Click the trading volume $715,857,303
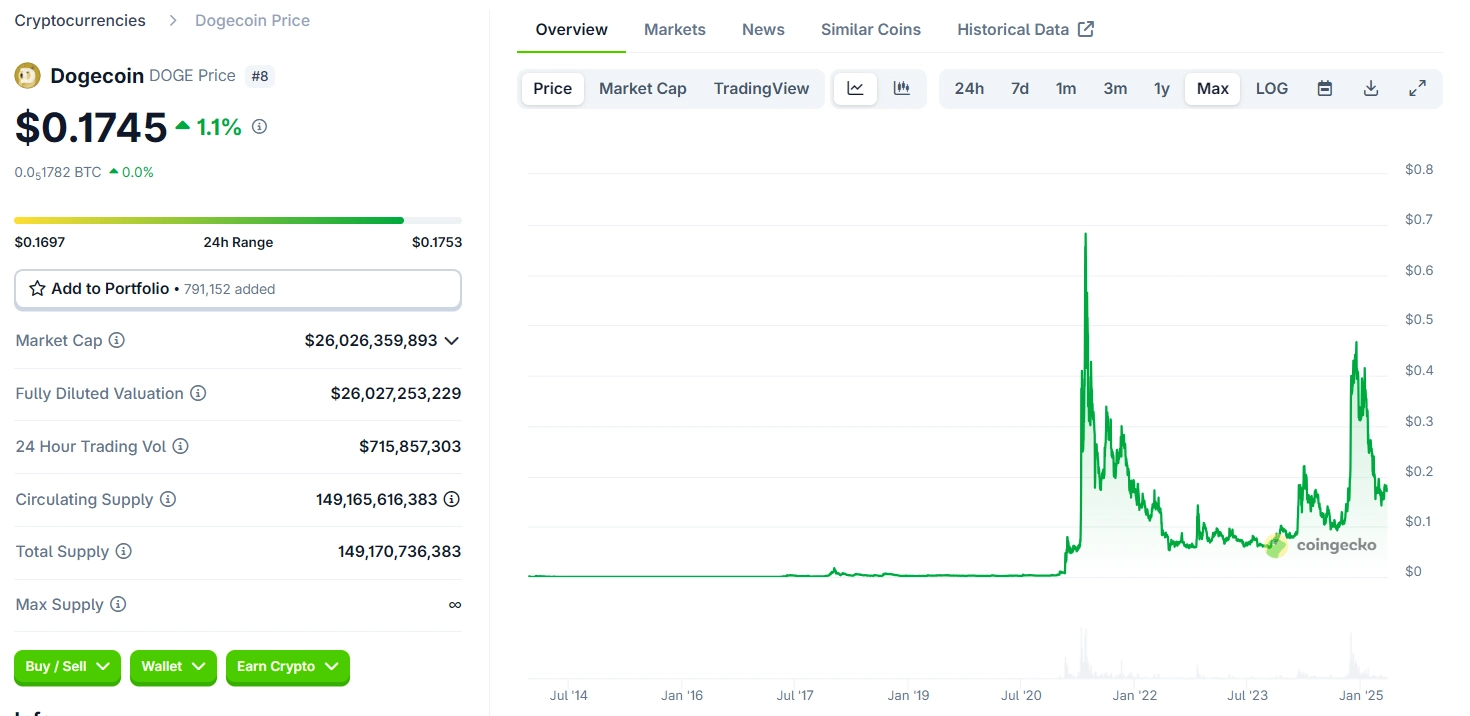Screen dimensions: 1470x716 click(x=410, y=446)
